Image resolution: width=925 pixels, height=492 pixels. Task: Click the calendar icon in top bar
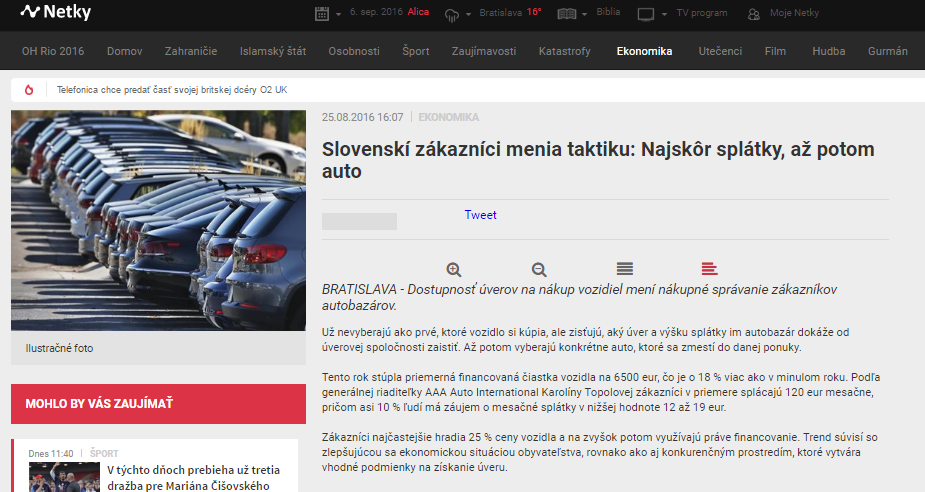pos(322,14)
